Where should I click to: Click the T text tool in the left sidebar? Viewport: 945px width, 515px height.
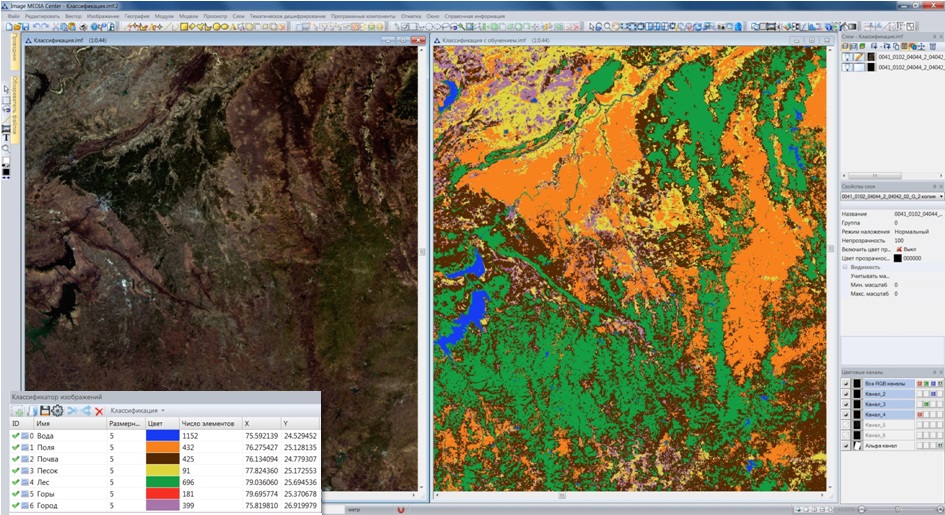pyautogui.click(x=6, y=138)
